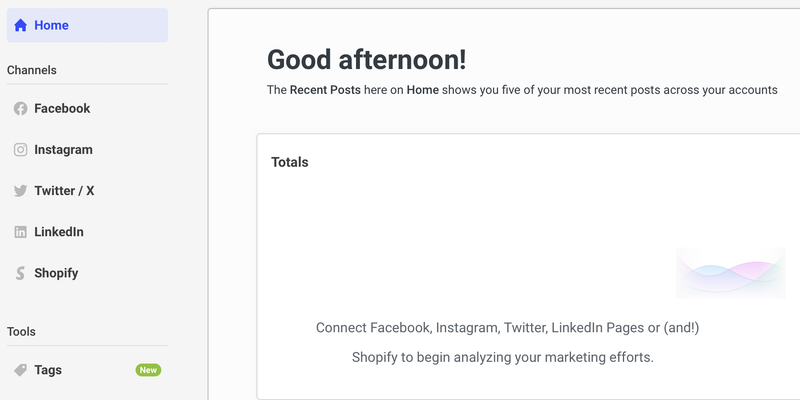Click the Channels section heading
Image resolution: width=800 pixels, height=400 pixels.
click(32, 70)
